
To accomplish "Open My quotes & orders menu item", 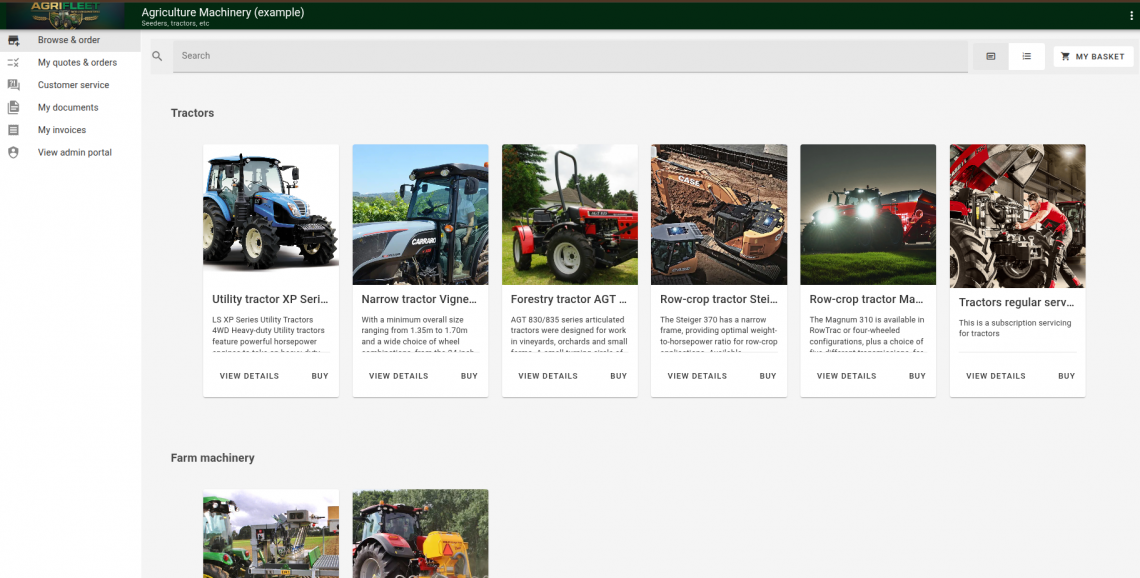I will click(70, 63).
